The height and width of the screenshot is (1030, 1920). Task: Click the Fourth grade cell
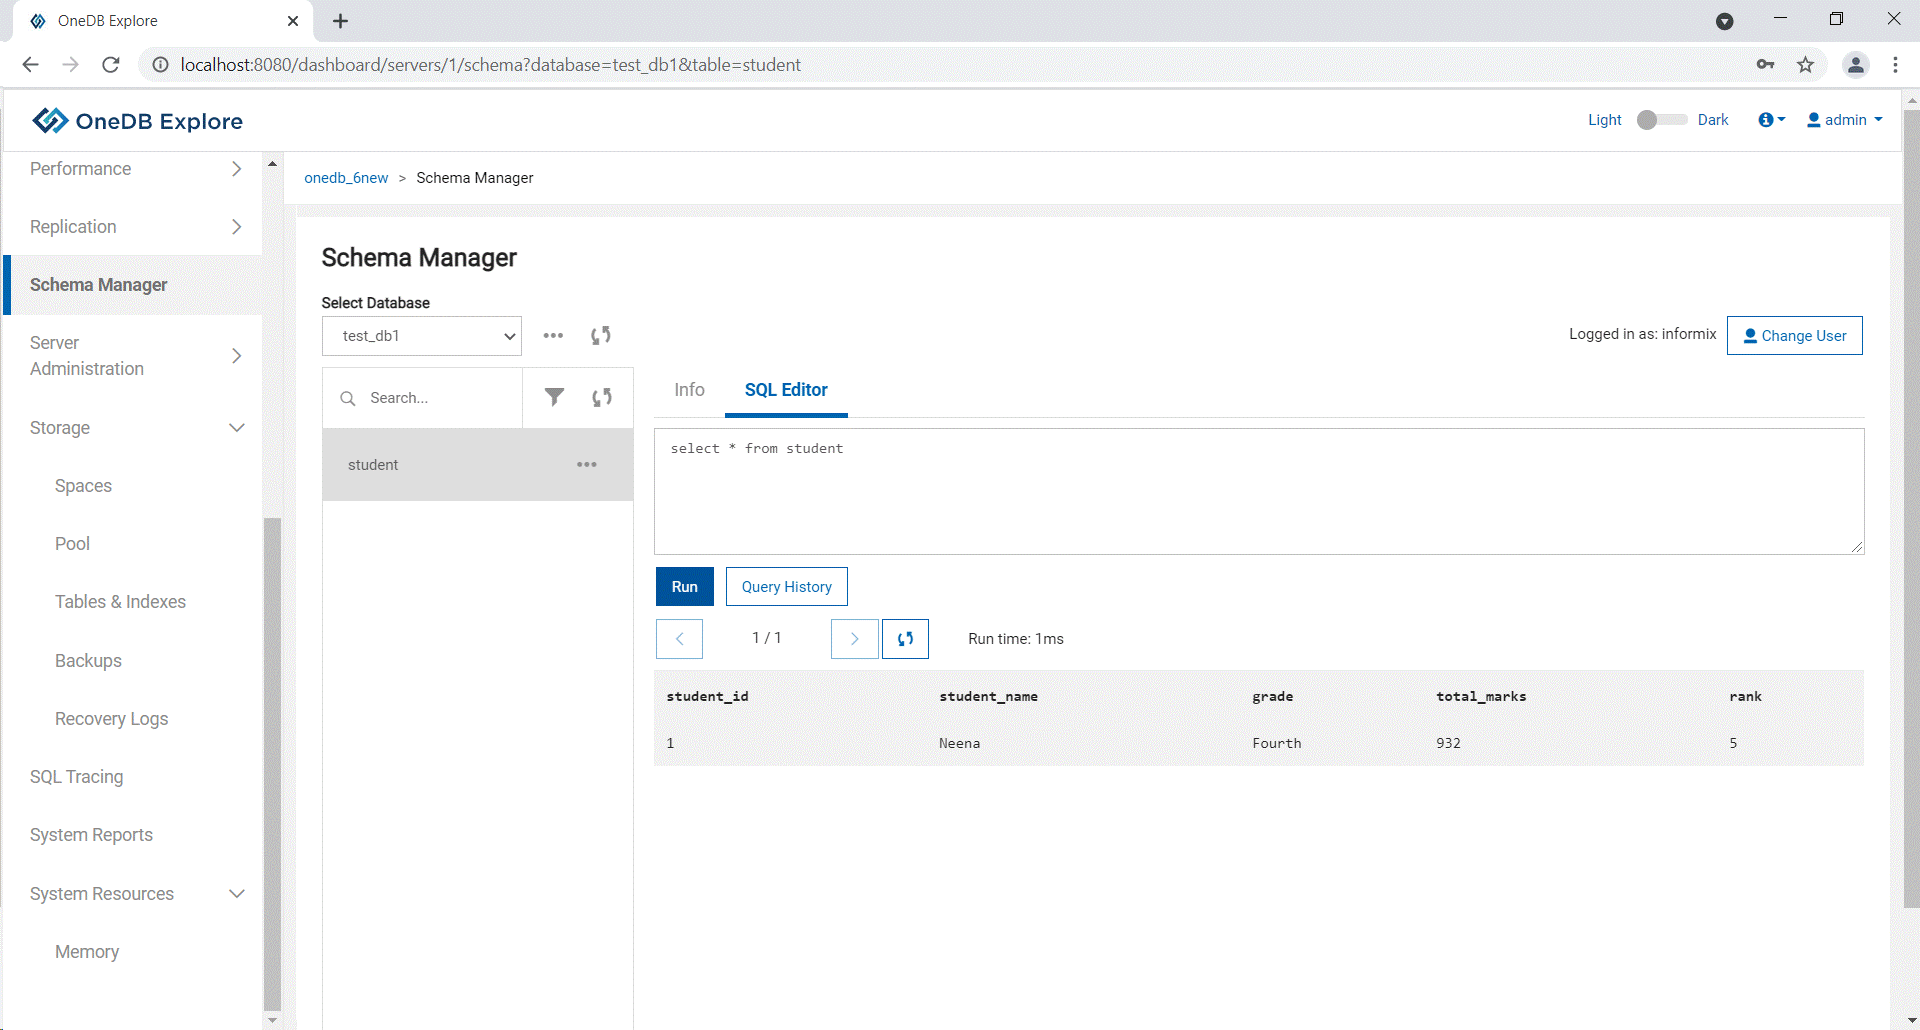click(x=1277, y=744)
